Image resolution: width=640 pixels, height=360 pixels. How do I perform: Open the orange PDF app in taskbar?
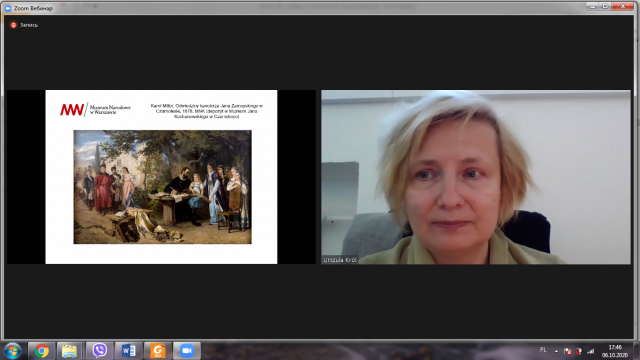tap(158, 351)
